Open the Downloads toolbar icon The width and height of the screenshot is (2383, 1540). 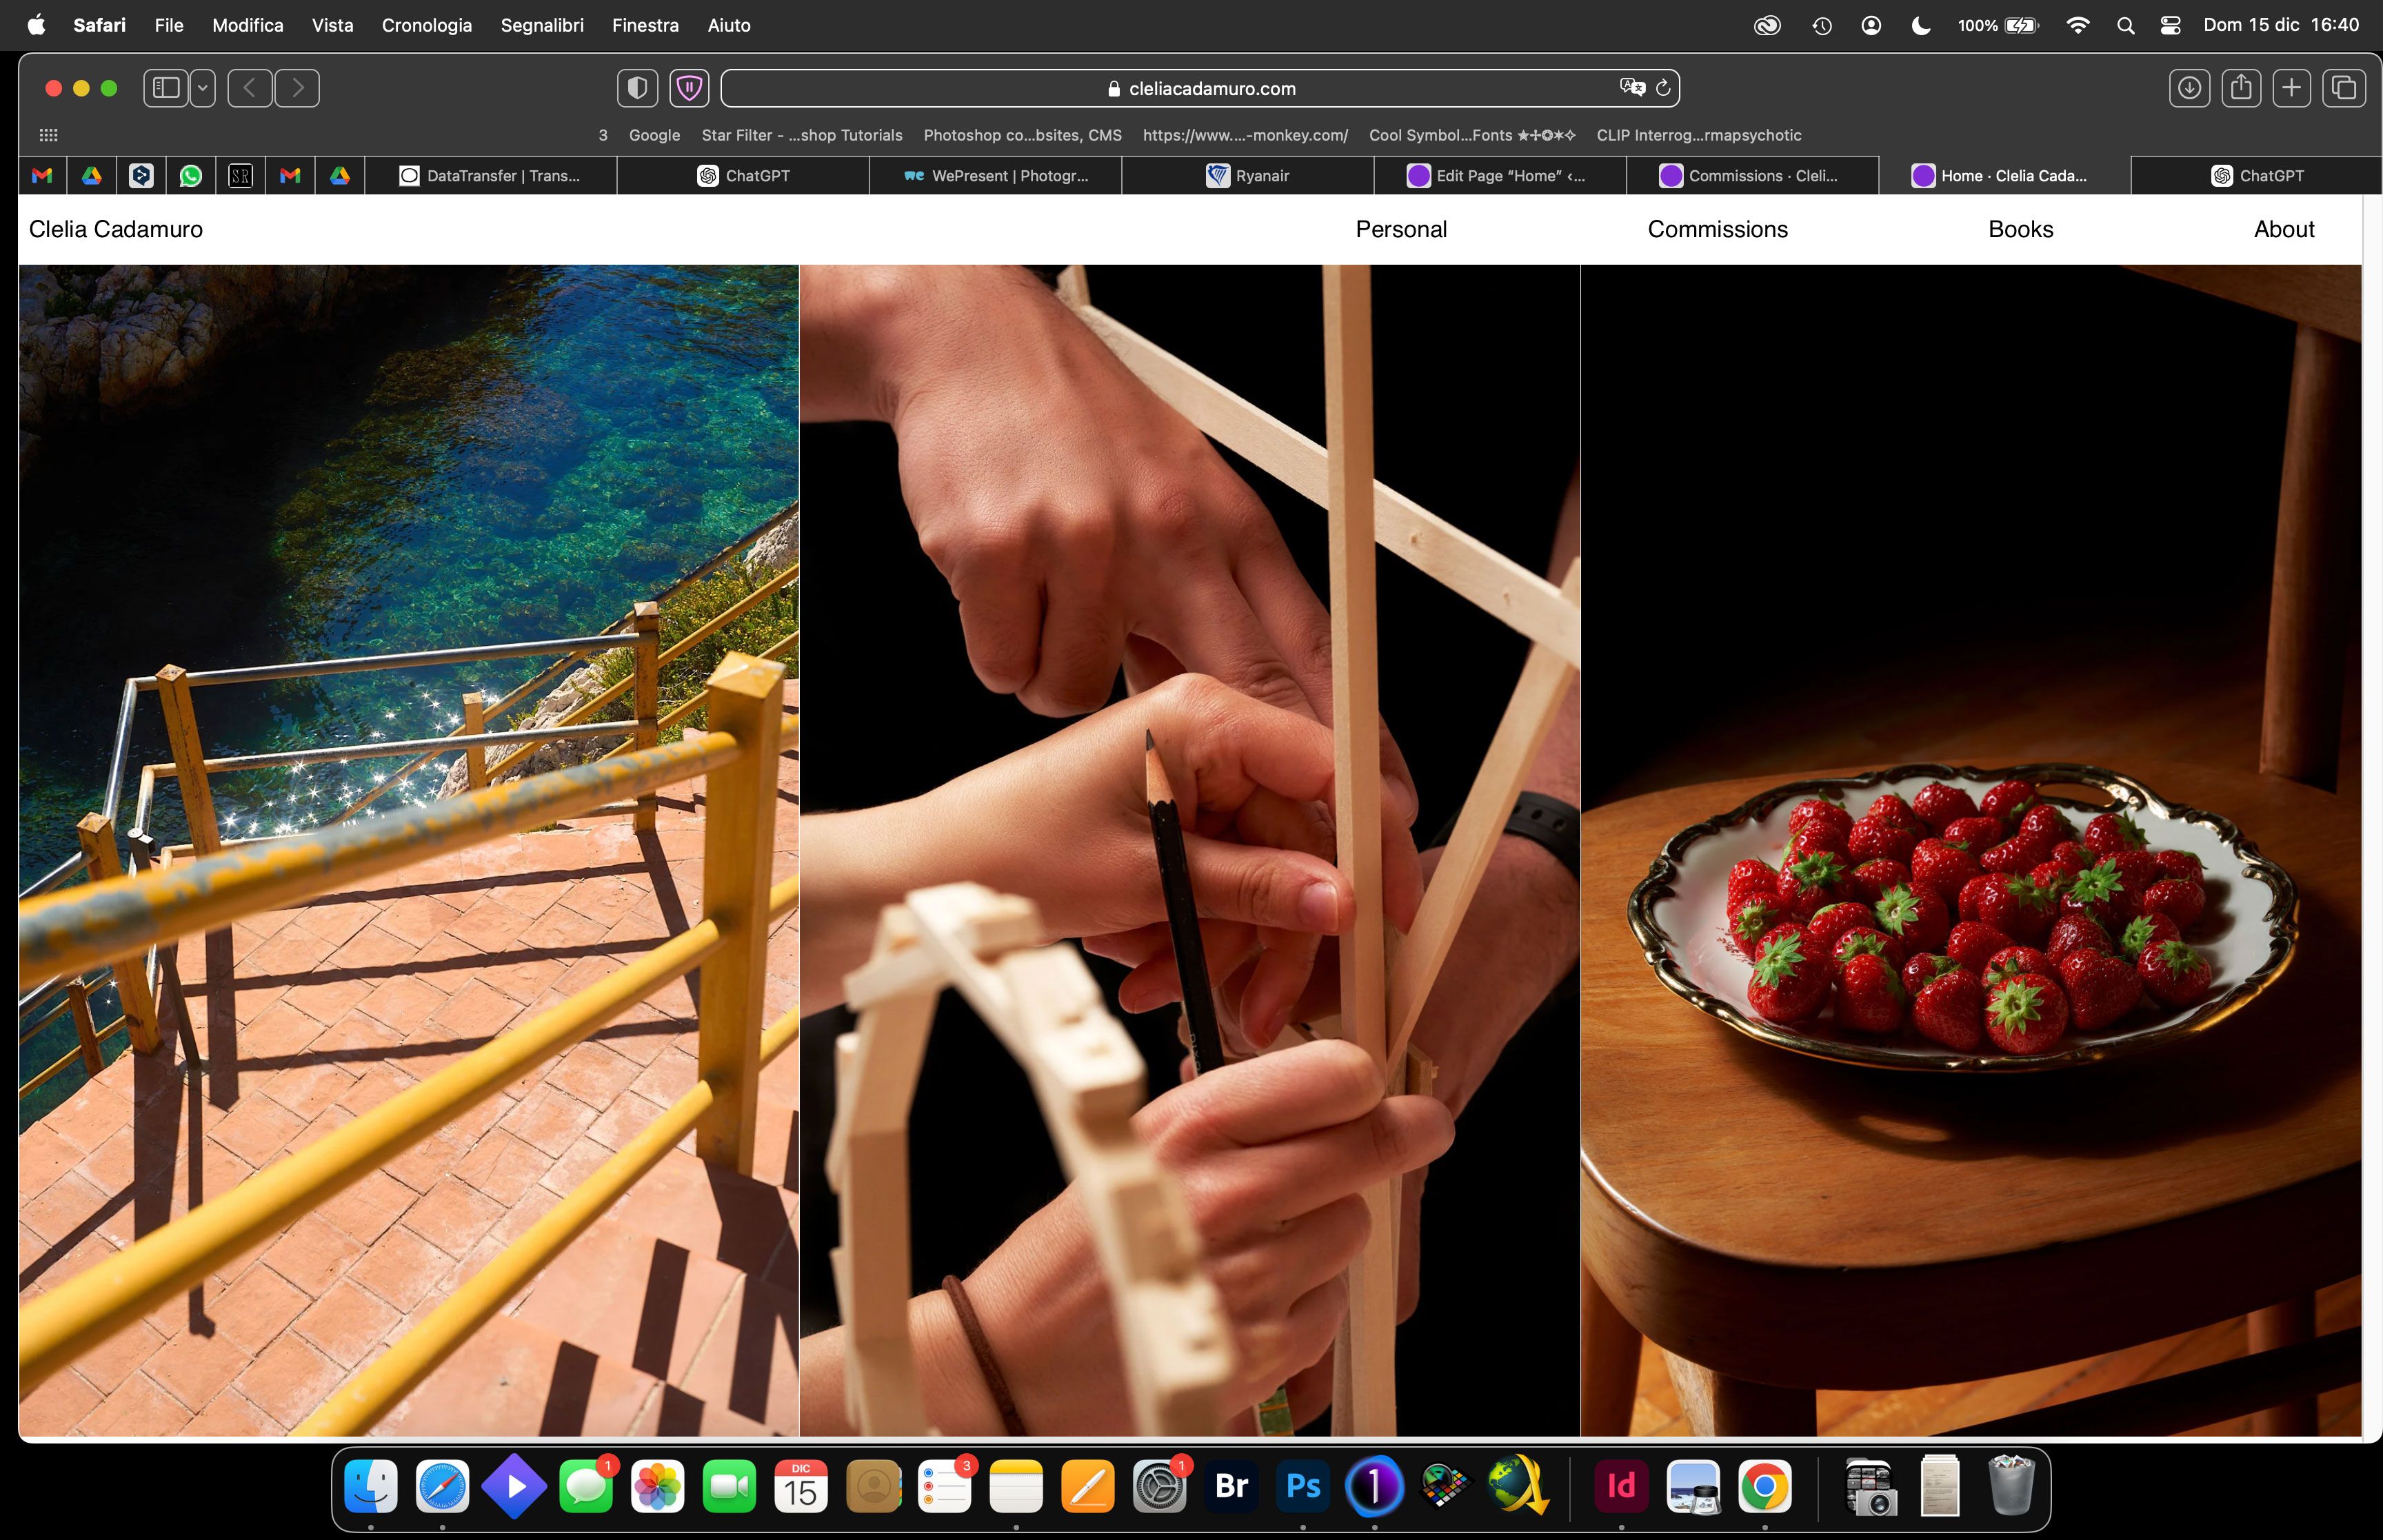pyautogui.click(x=2189, y=88)
